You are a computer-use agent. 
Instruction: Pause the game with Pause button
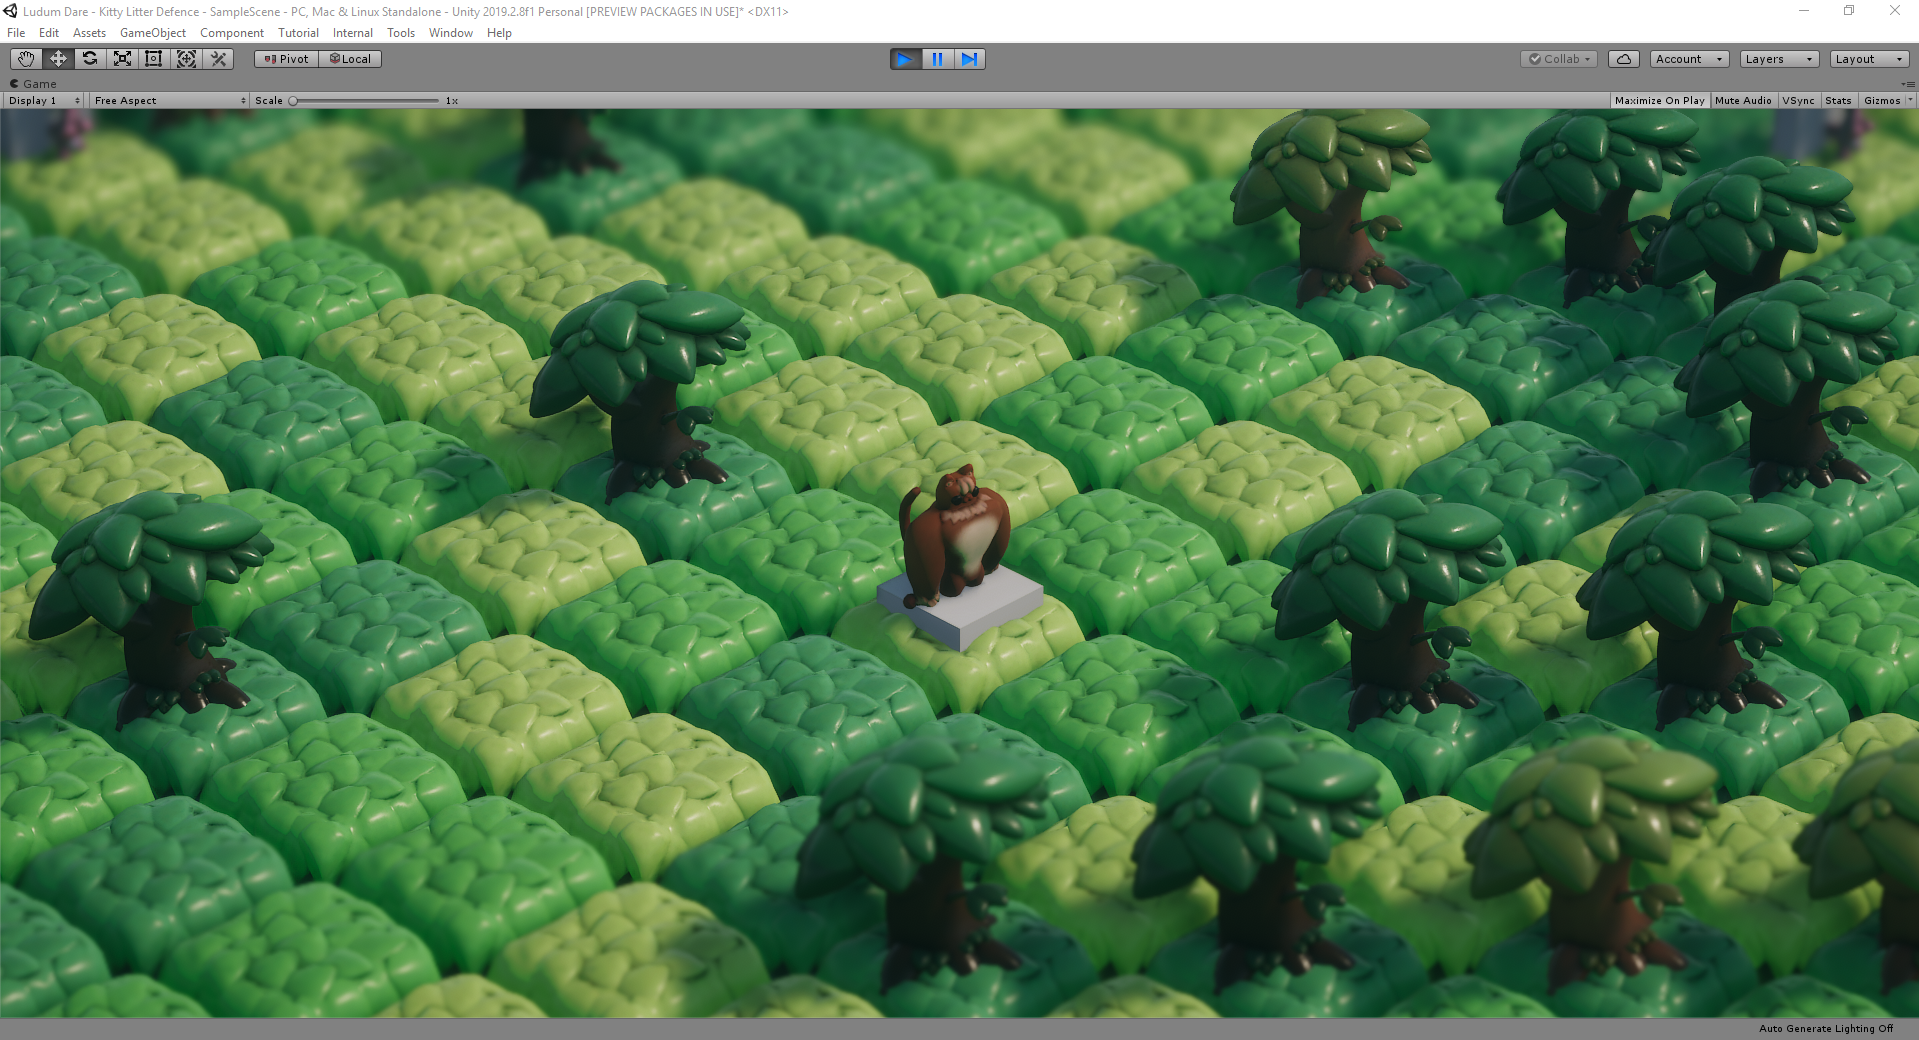[937, 59]
